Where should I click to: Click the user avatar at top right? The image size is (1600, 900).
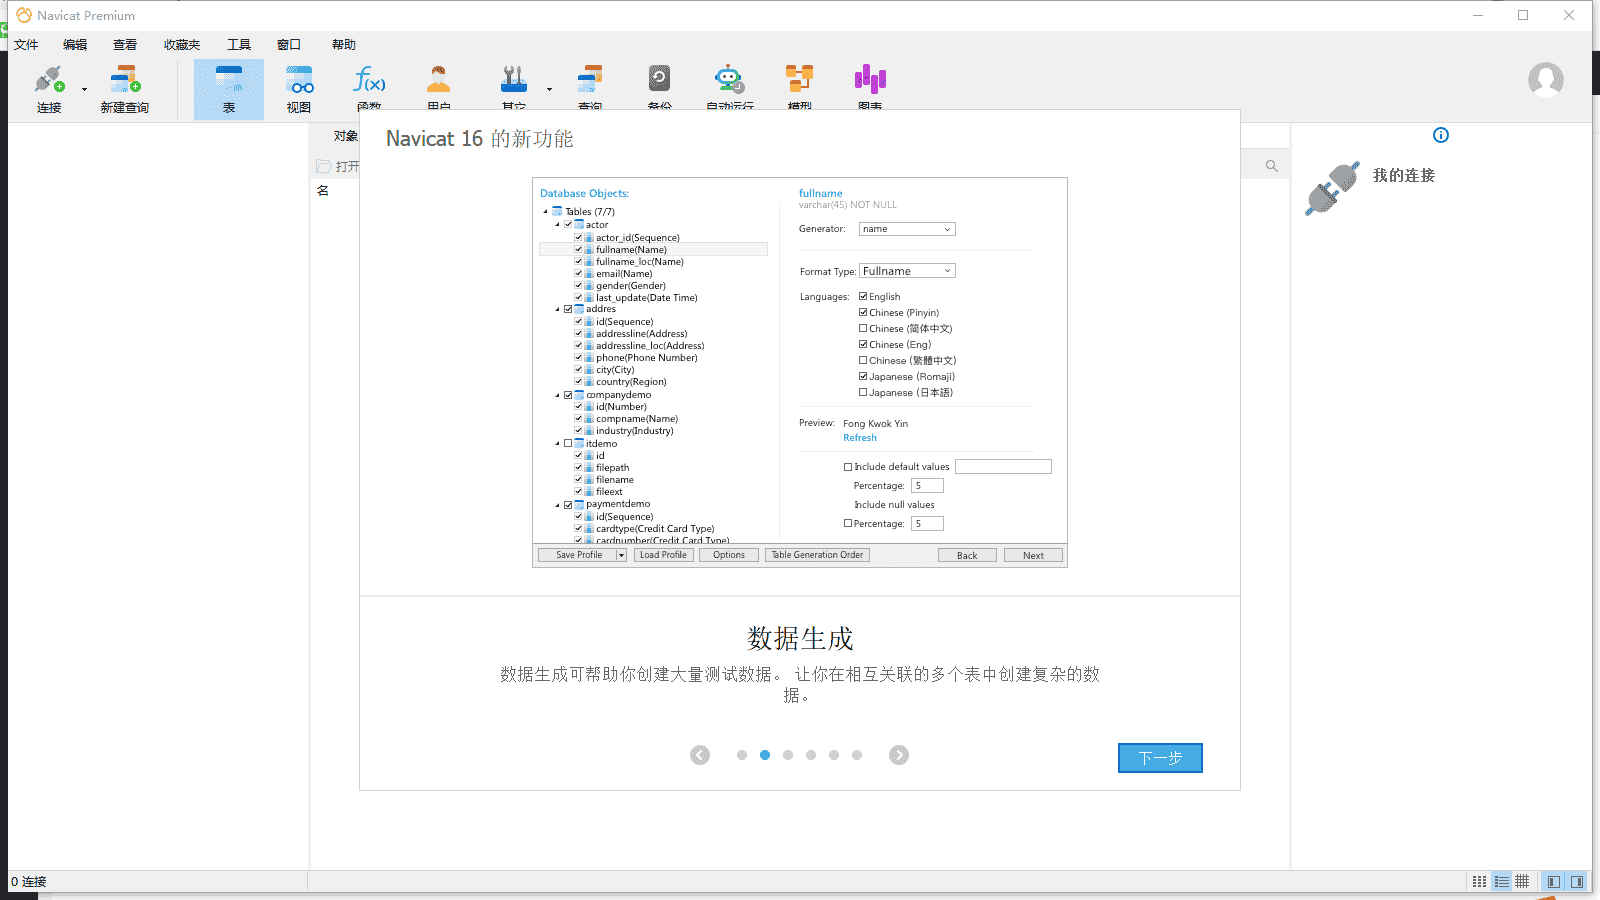click(1545, 80)
